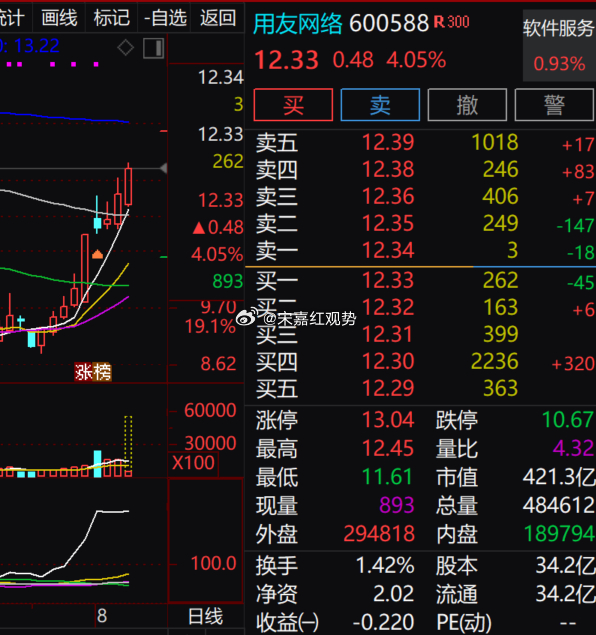Click 量比 value 4.32
The image size is (596, 635).
pyautogui.click(x=573, y=449)
